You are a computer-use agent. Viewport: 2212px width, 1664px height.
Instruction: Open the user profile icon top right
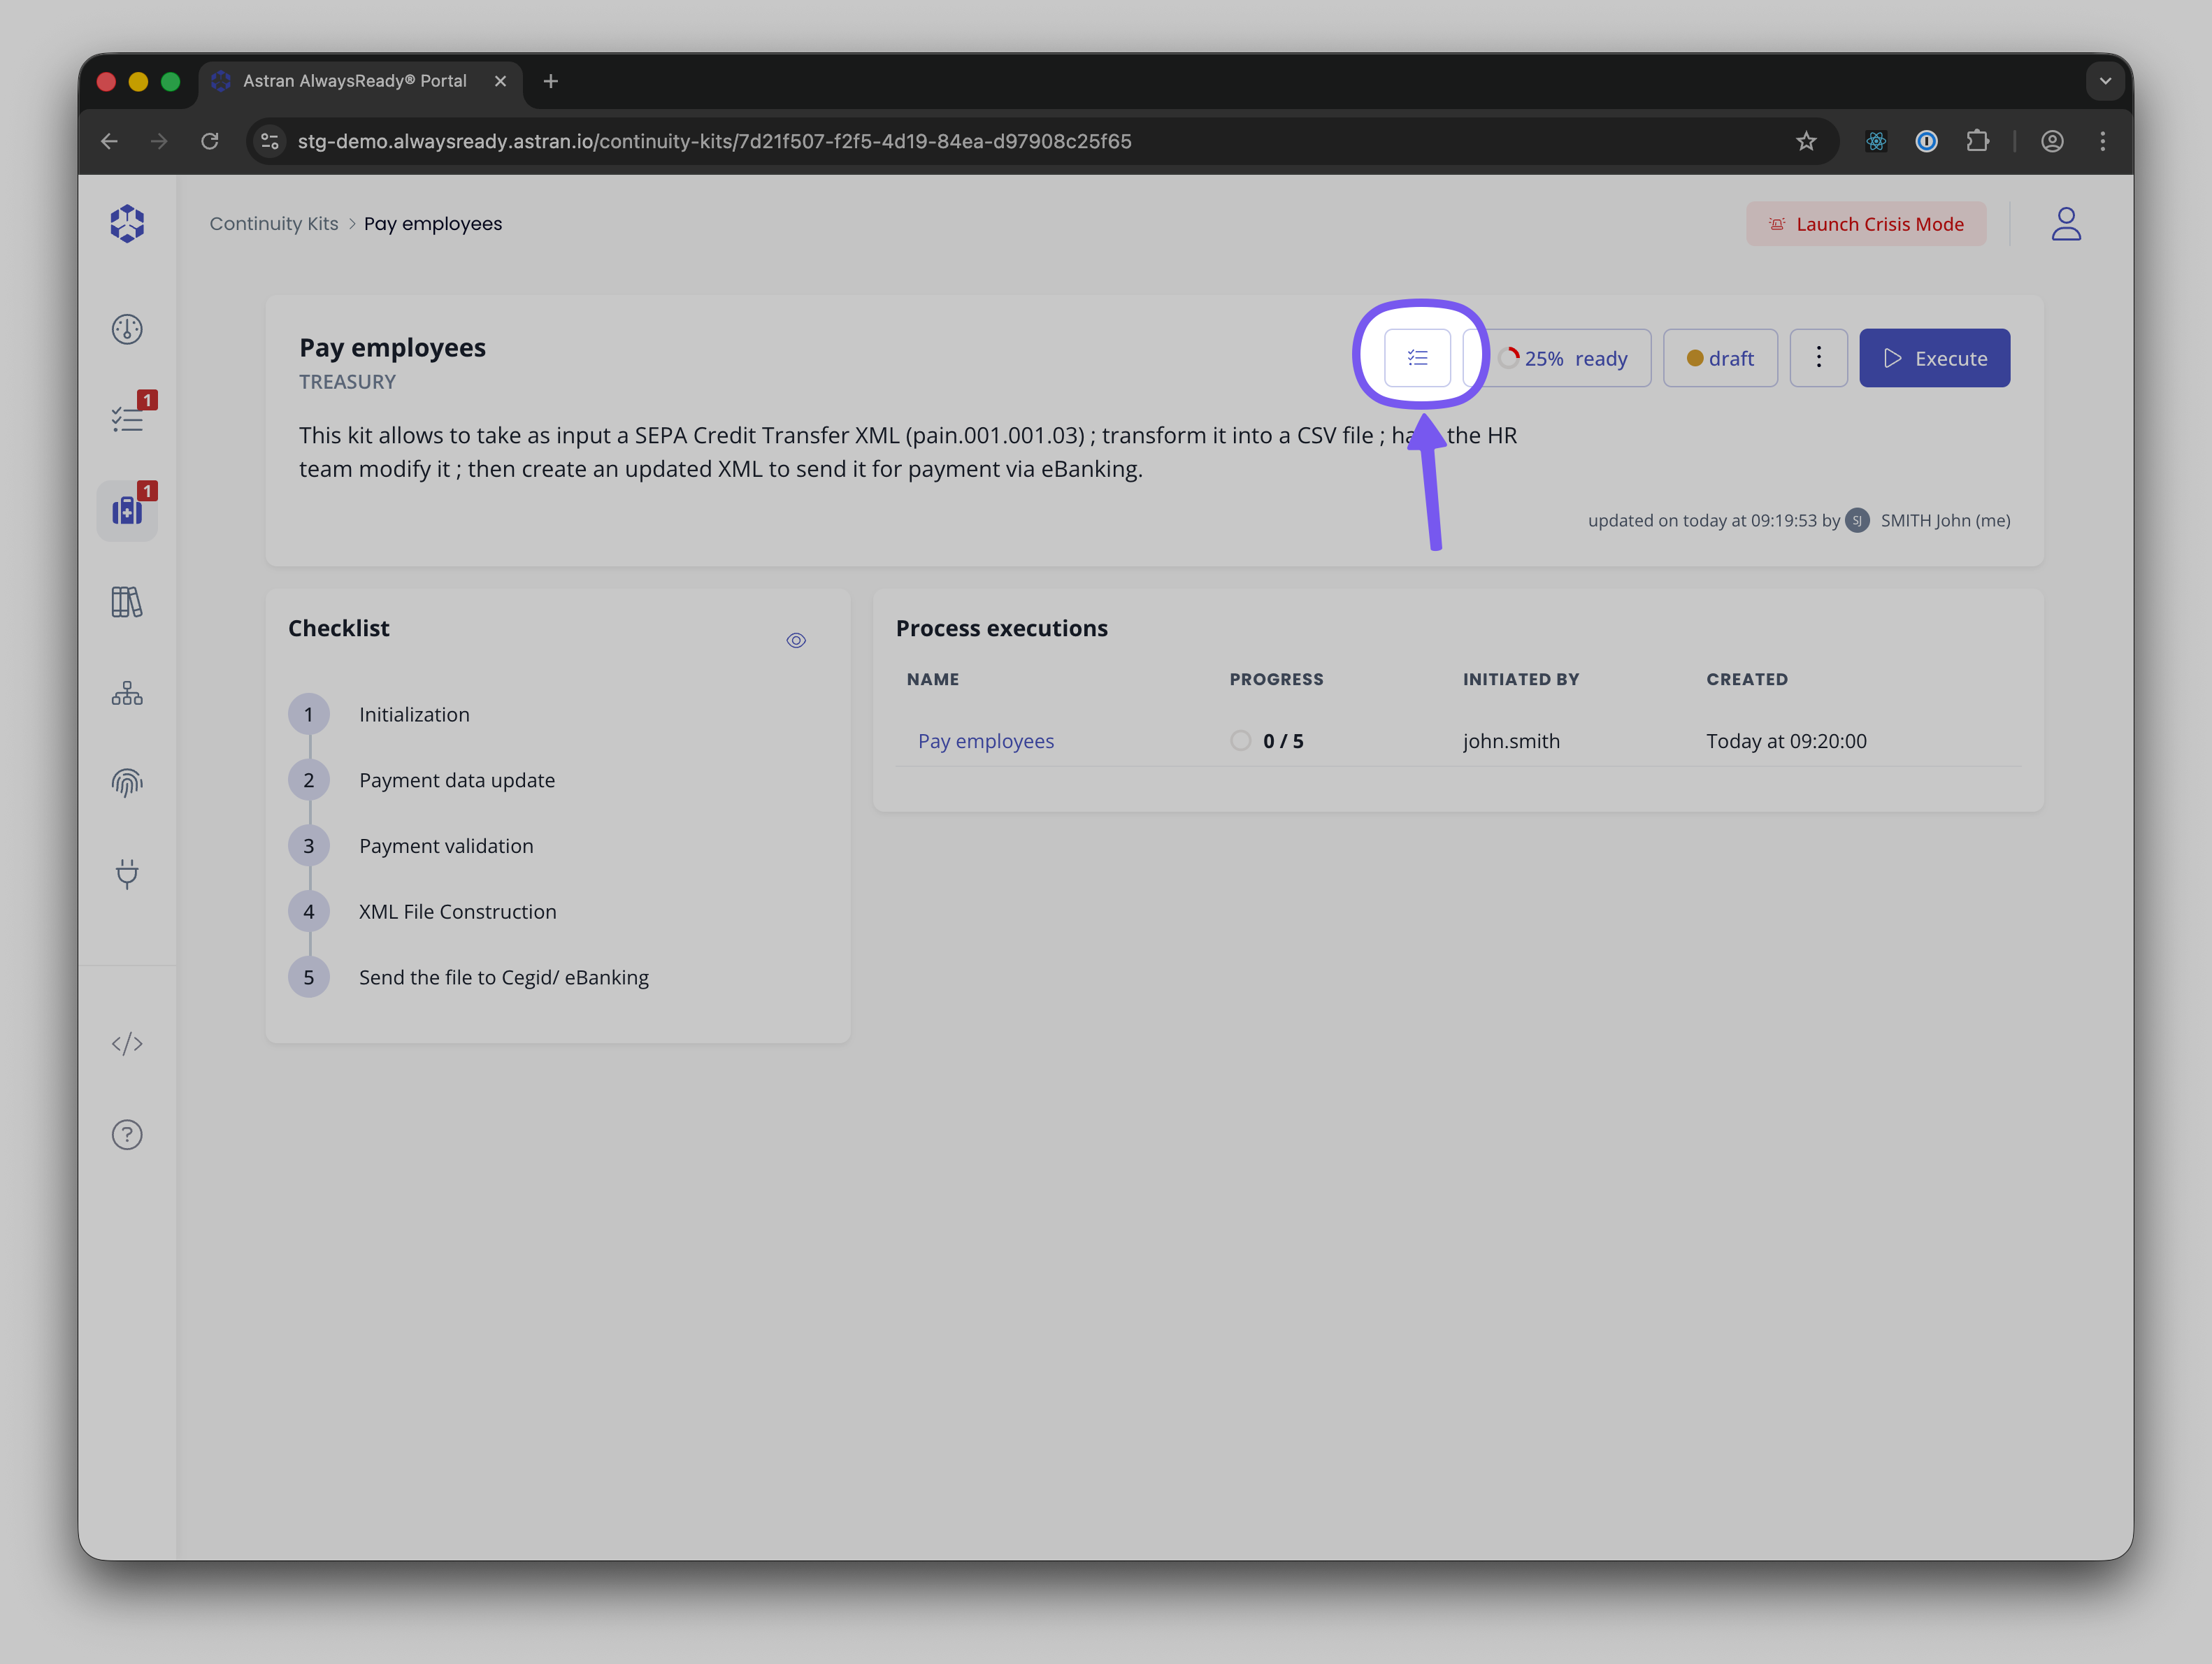(x=2066, y=223)
